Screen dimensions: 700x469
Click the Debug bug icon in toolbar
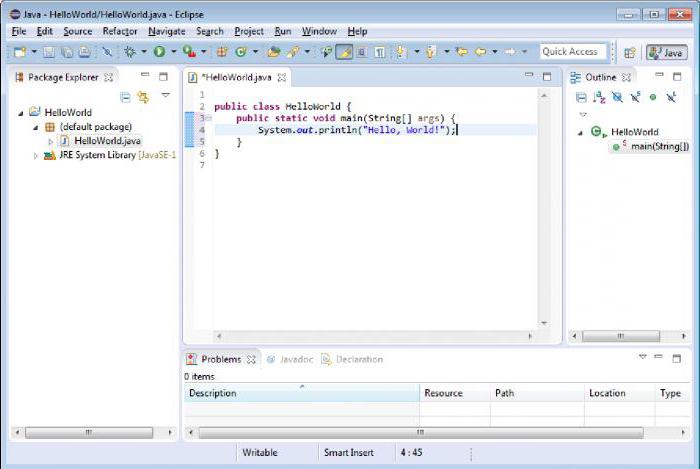(130, 52)
